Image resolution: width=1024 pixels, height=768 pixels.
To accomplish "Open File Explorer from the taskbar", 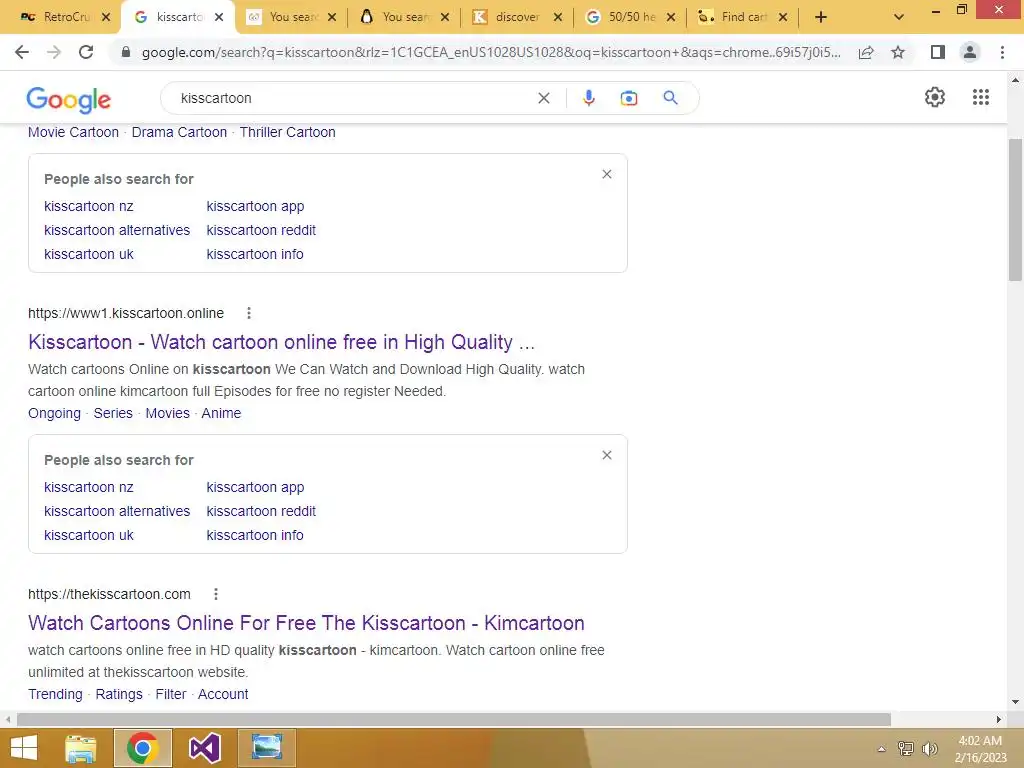I will coord(81,748).
